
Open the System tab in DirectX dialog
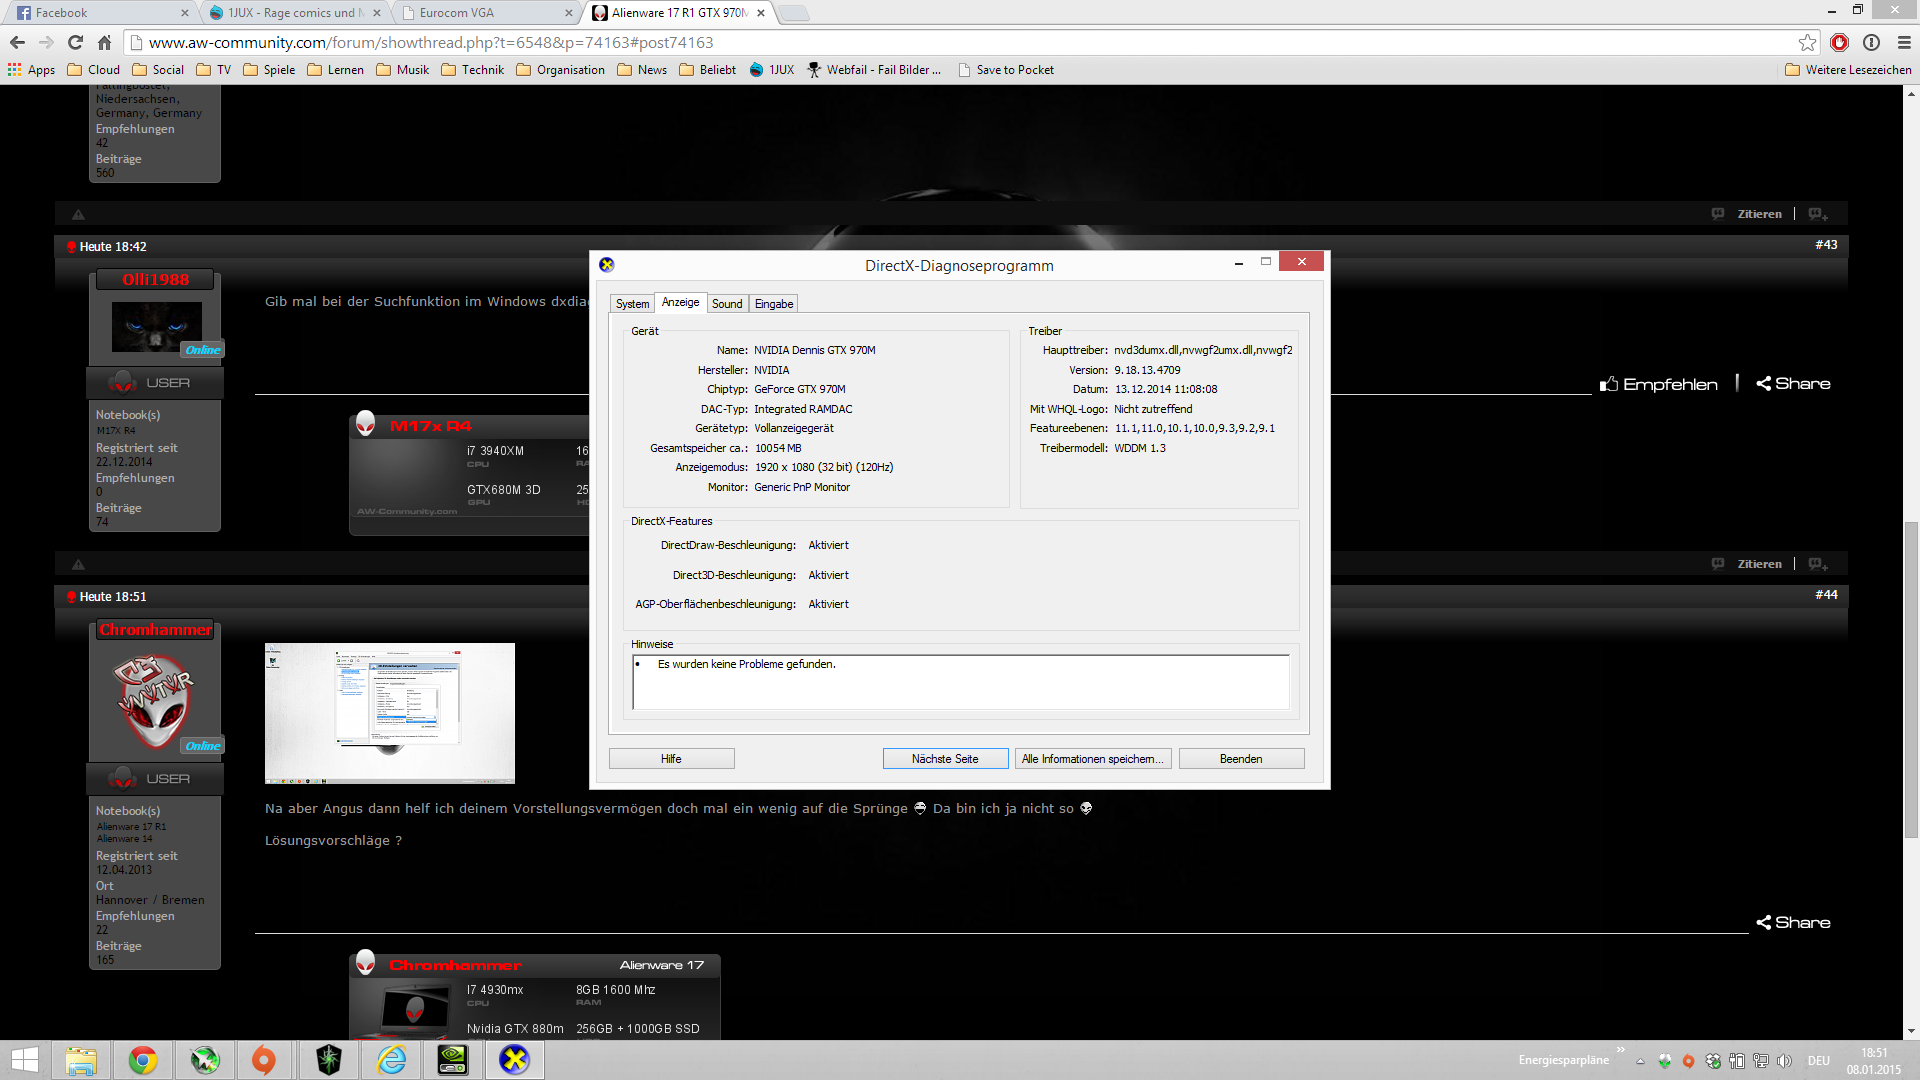pyautogui.click(x=632, y=304)
